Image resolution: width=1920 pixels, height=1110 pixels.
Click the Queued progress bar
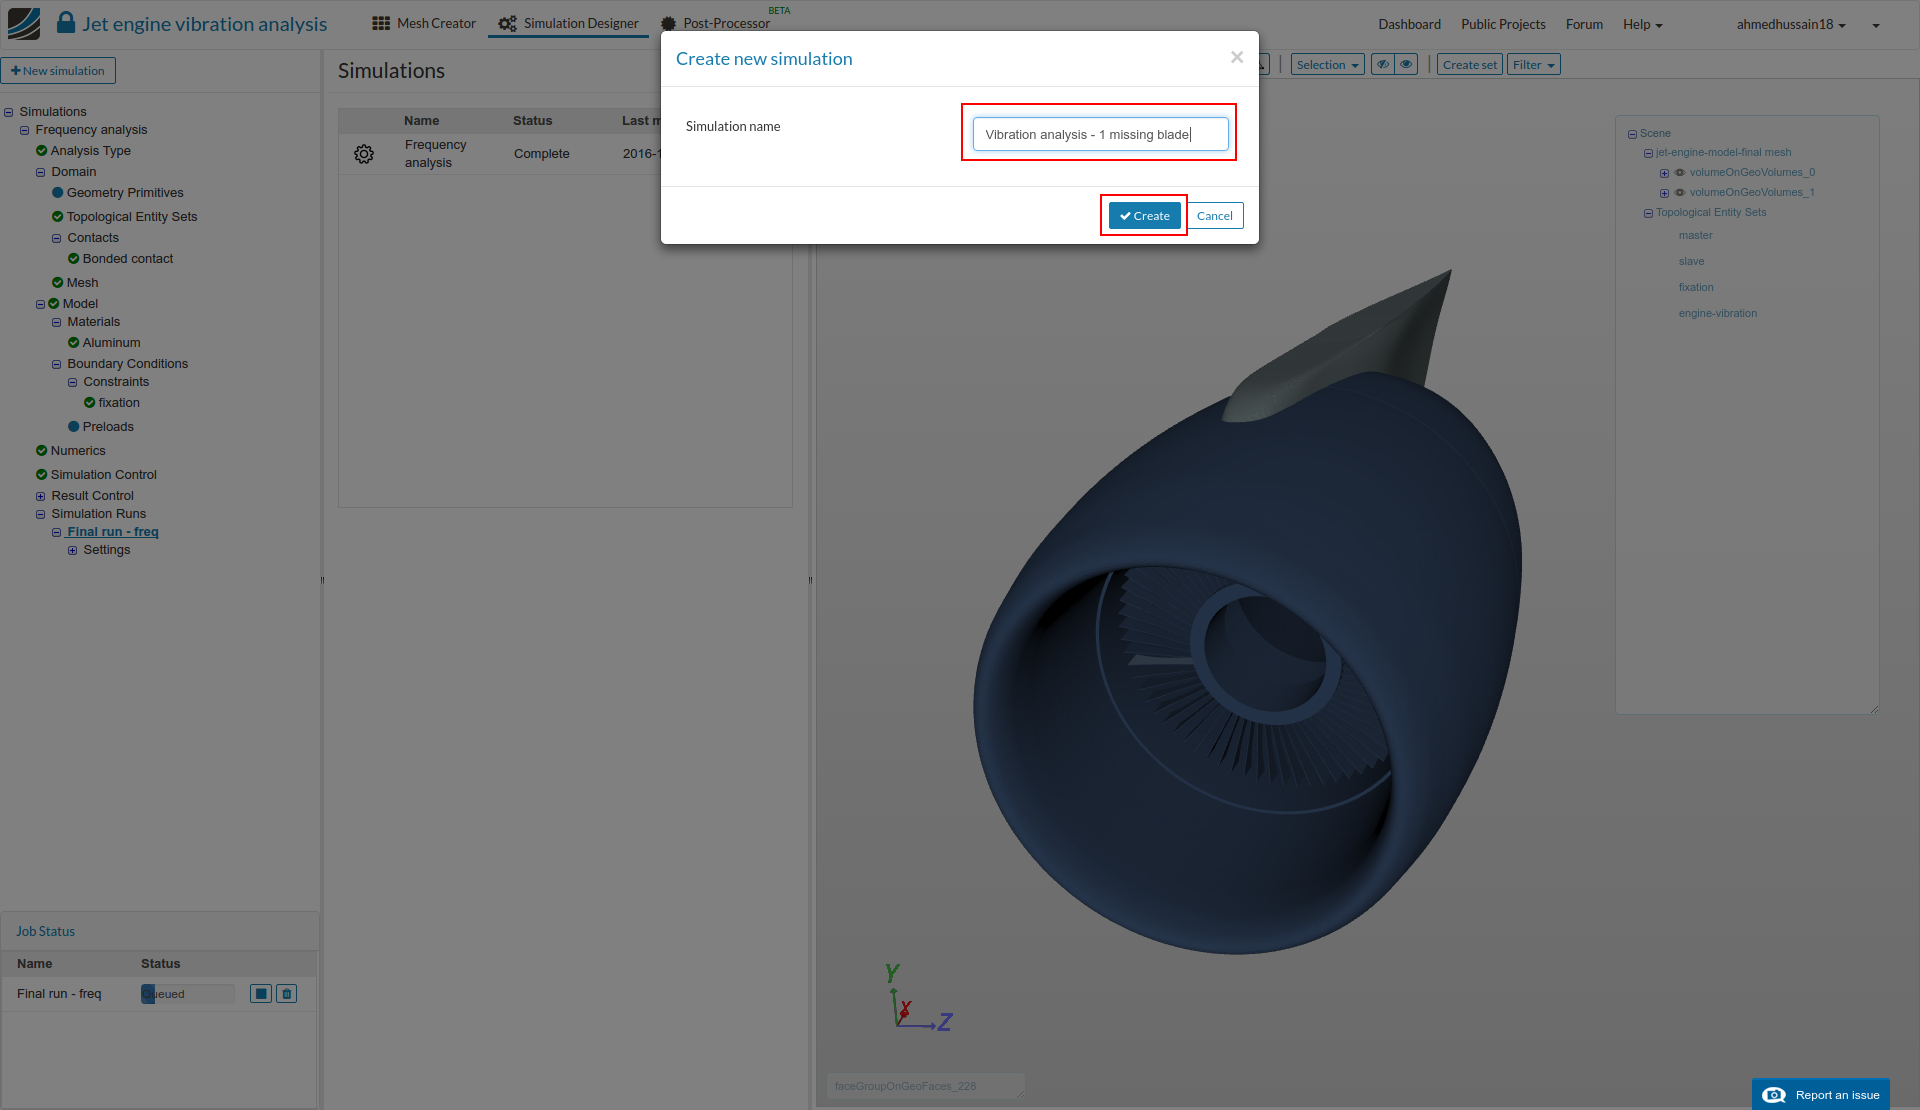tap(188, 993)
